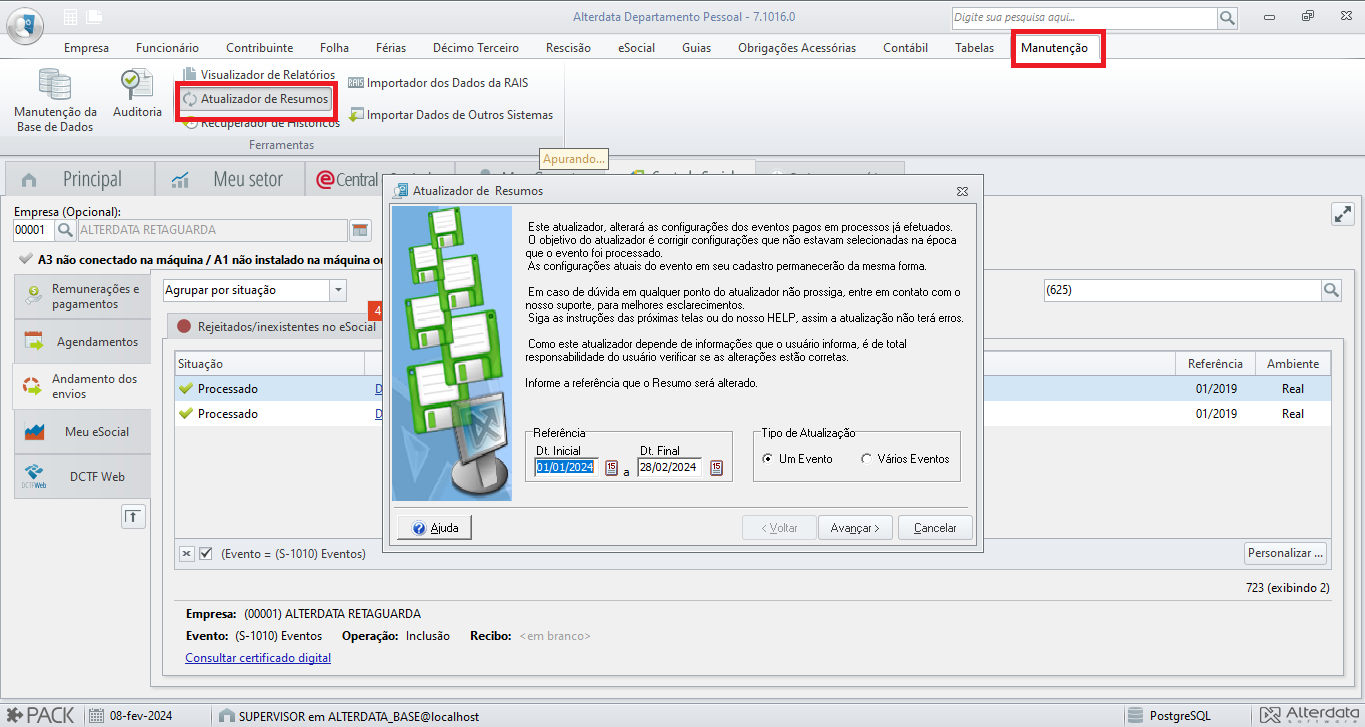Screen dimensions: 1365x727
Task: Open the Décimo Terceiro menu
Action: [x=476, y=48]
